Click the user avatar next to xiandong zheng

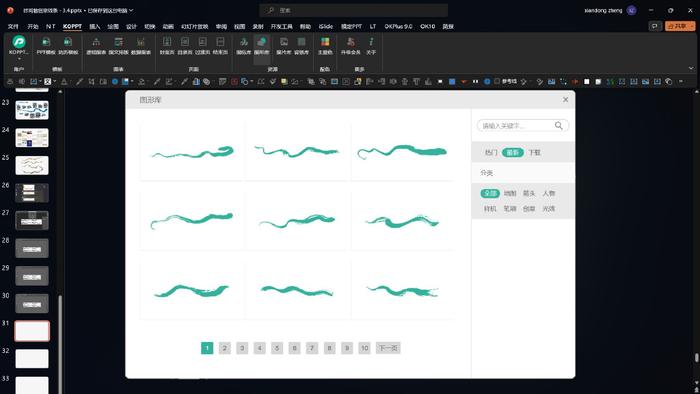click(631, 10)
